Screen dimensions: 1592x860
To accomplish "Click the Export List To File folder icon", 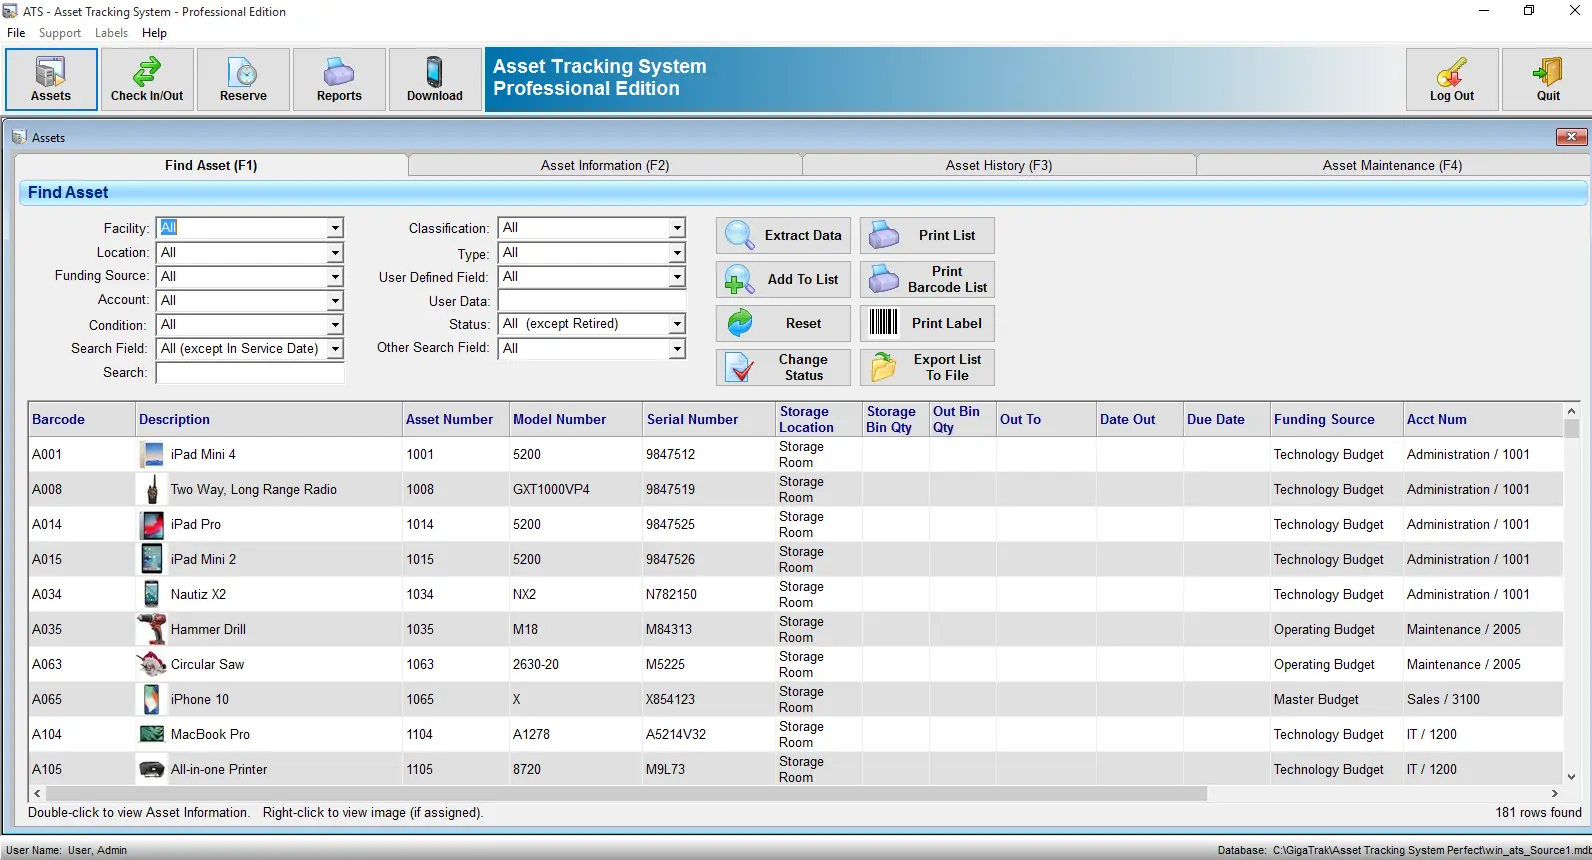I will pyautogui.click(x=883, y=367).
